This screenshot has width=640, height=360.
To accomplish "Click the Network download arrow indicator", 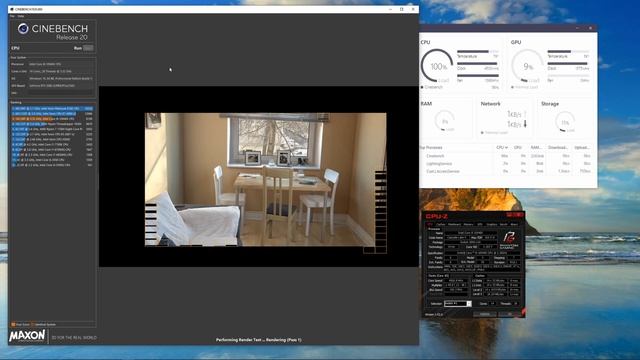I will (x=525, y=124).
